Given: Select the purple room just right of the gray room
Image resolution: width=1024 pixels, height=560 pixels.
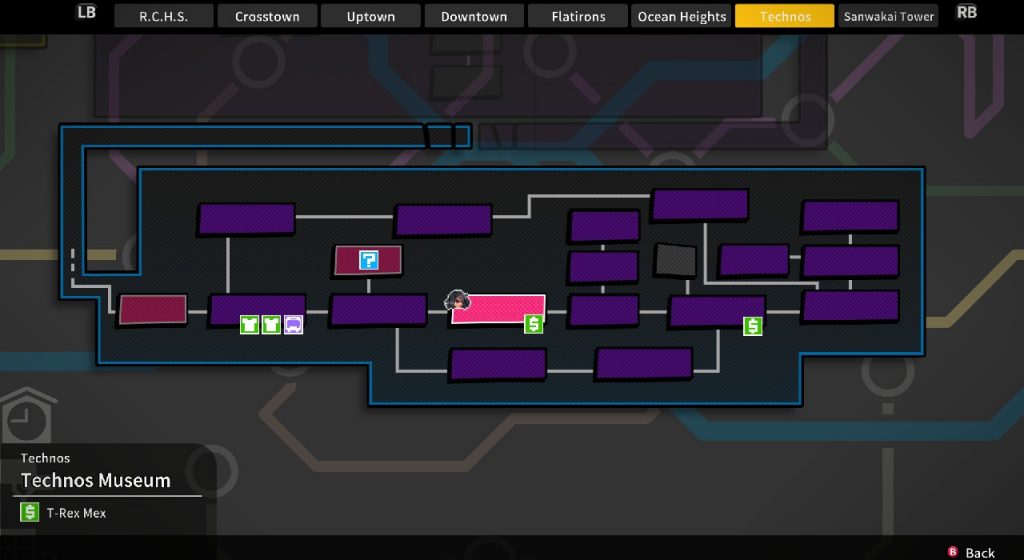Looking at the screenshot, I should click(x=754, y=260).
